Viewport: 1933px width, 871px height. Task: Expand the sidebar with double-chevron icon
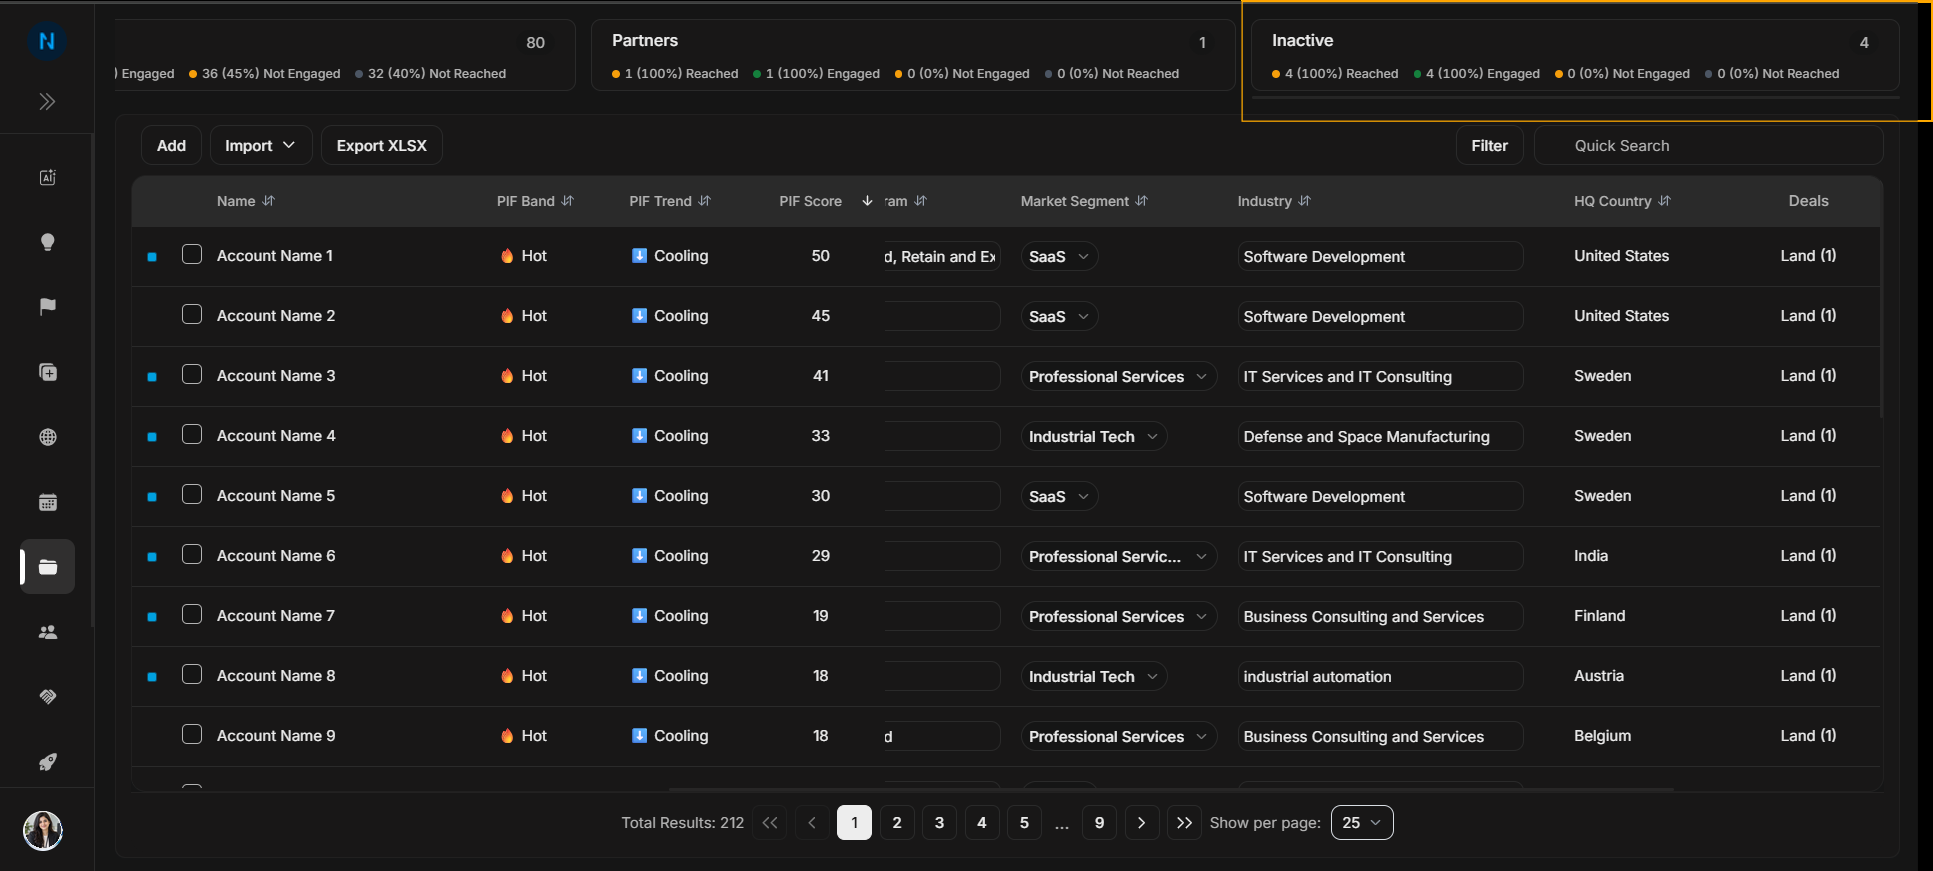click(x=47, y=102)
